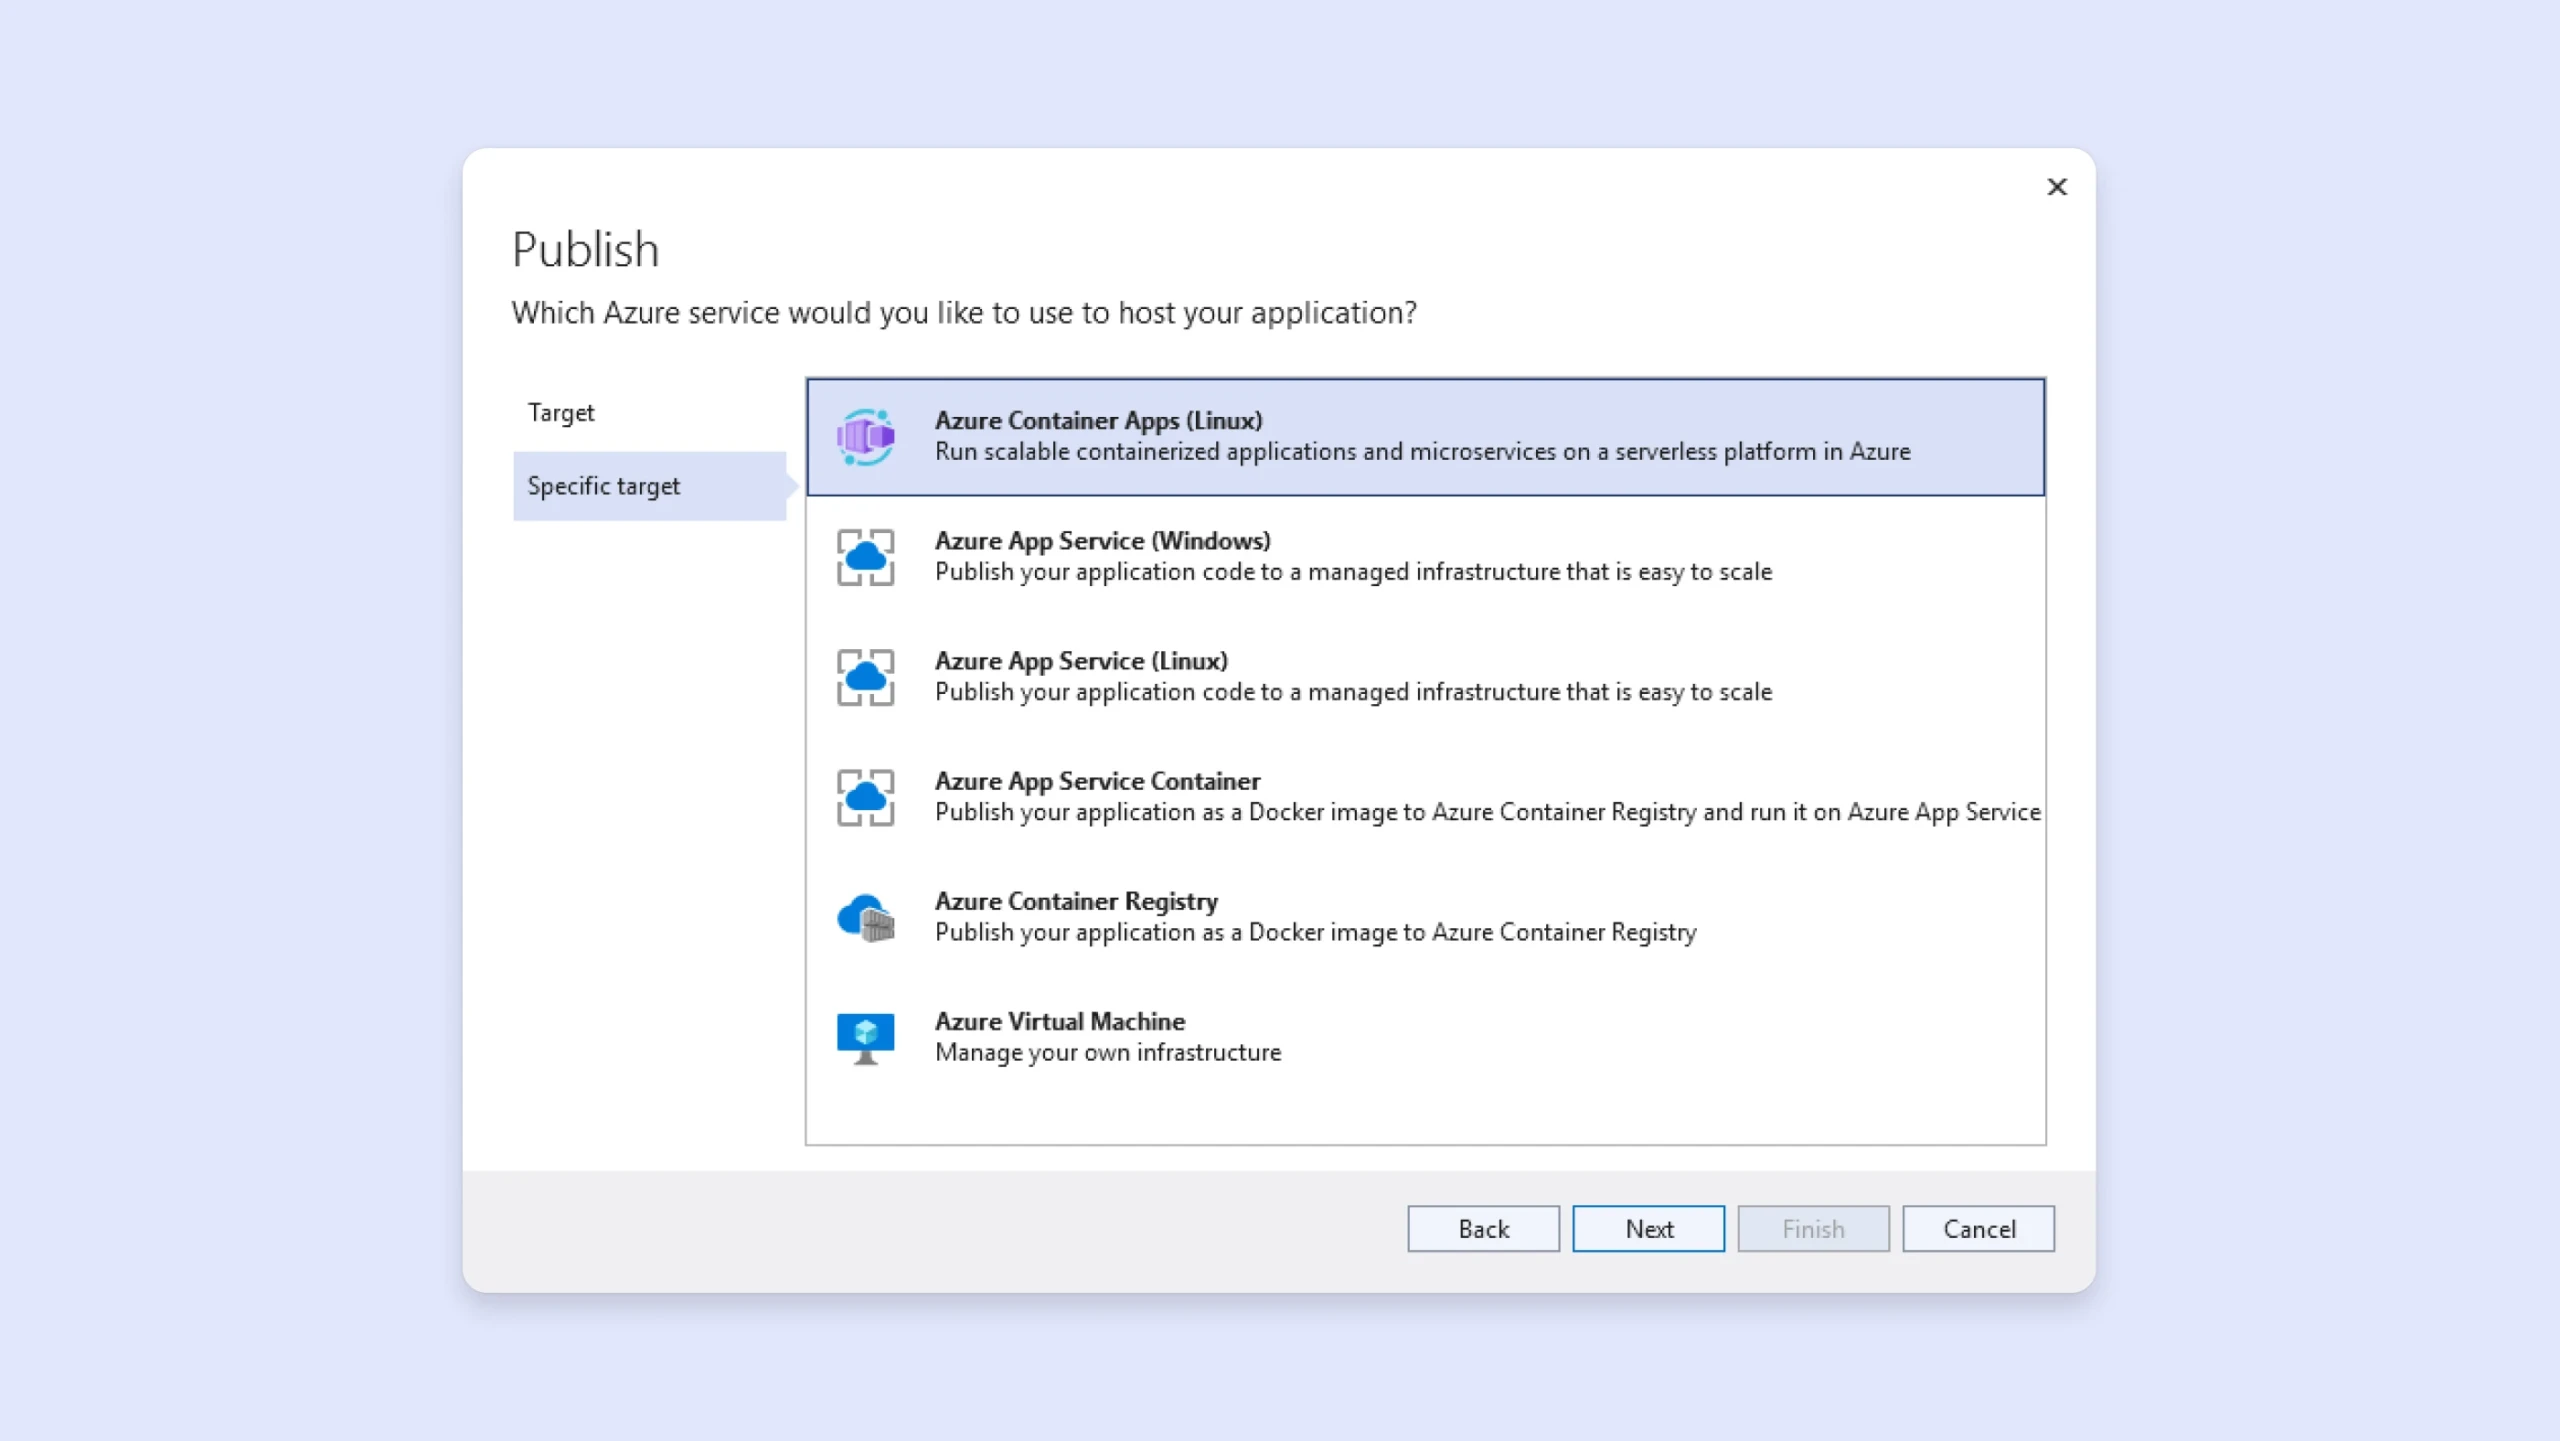Click the Finish button
The height and width of the screenshot is (1441, 2560).
[x=1813, y=1229]
